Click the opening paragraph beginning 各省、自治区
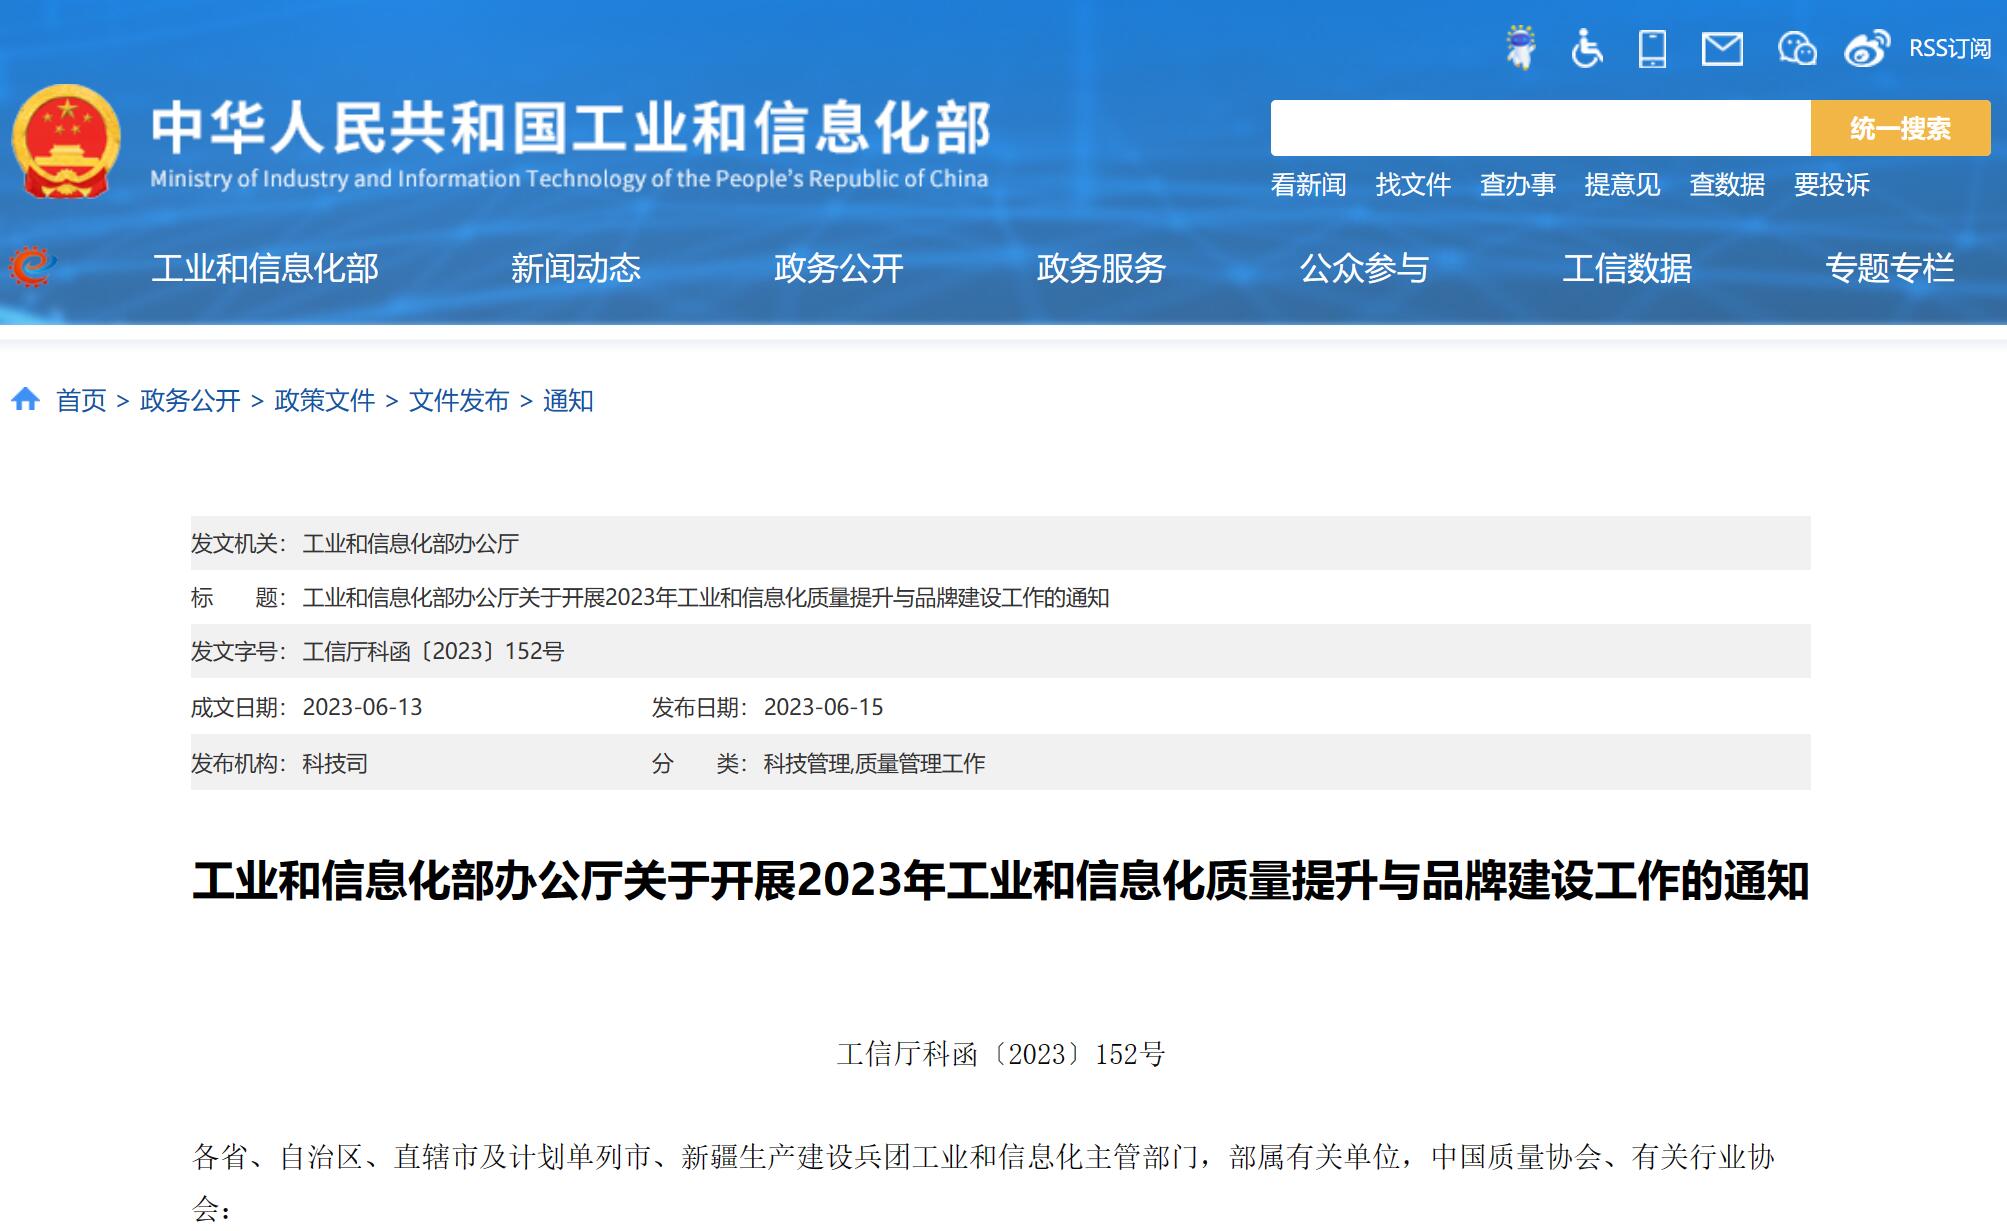 pos(983,1182)
